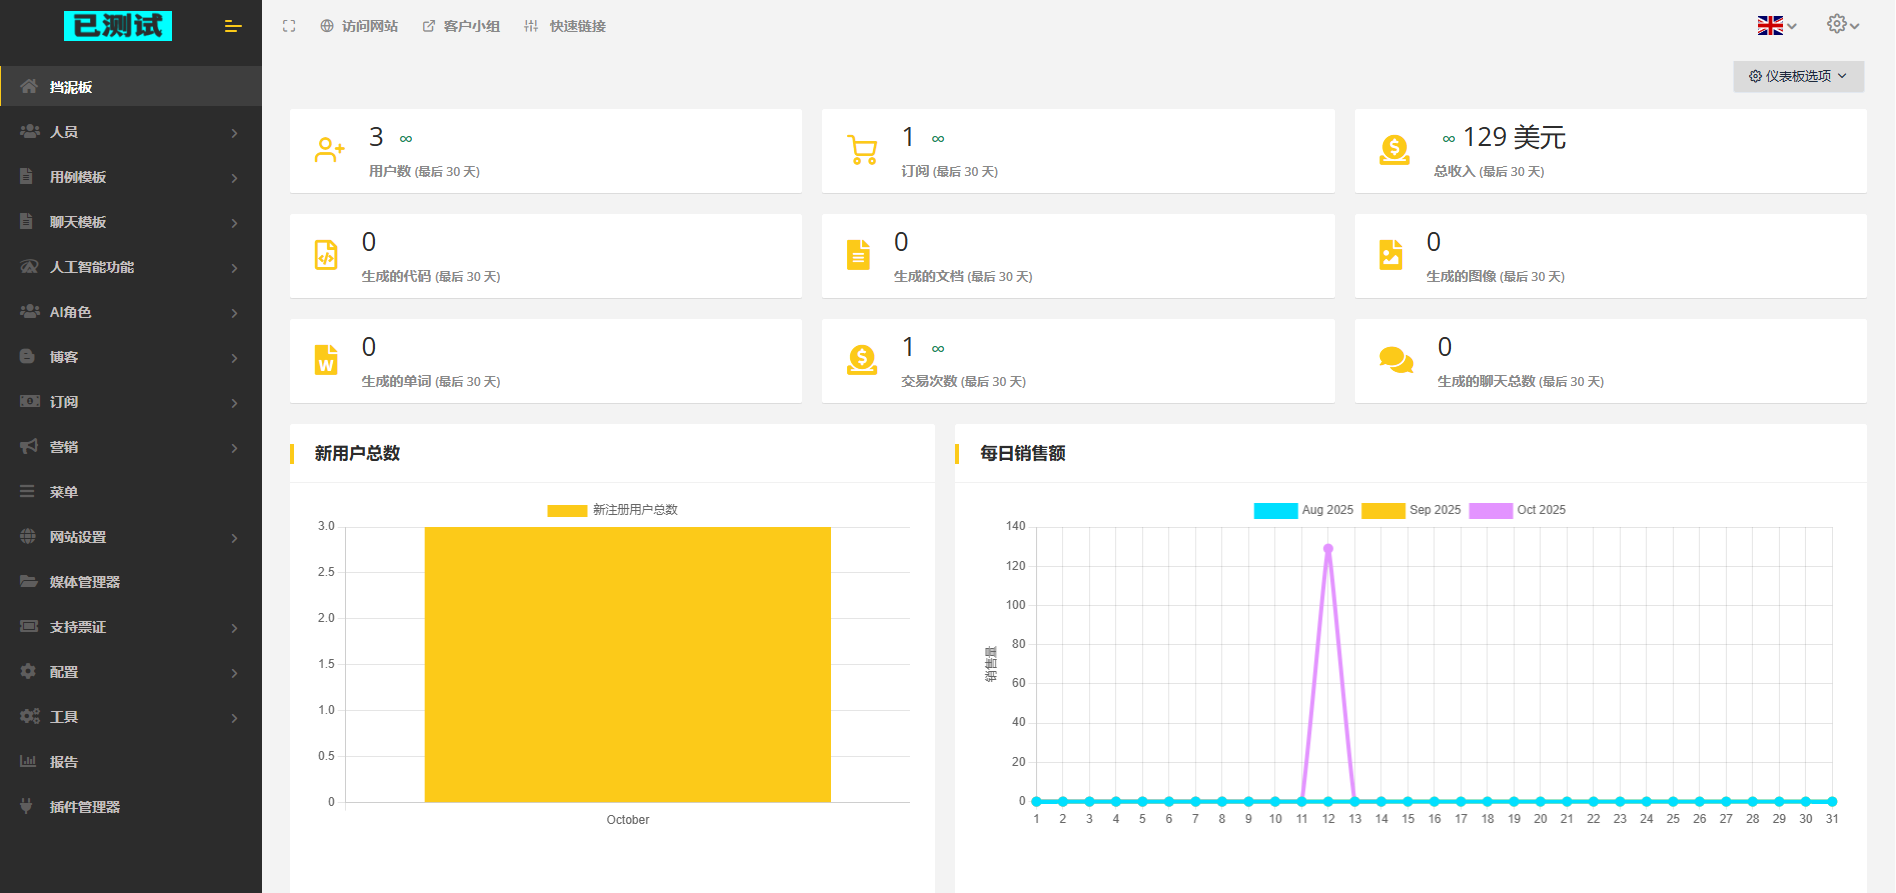Screen dimensions: 1896x893
Task: Click the shopping cart icon on the 订阅 card
Action: pos(862,150)
